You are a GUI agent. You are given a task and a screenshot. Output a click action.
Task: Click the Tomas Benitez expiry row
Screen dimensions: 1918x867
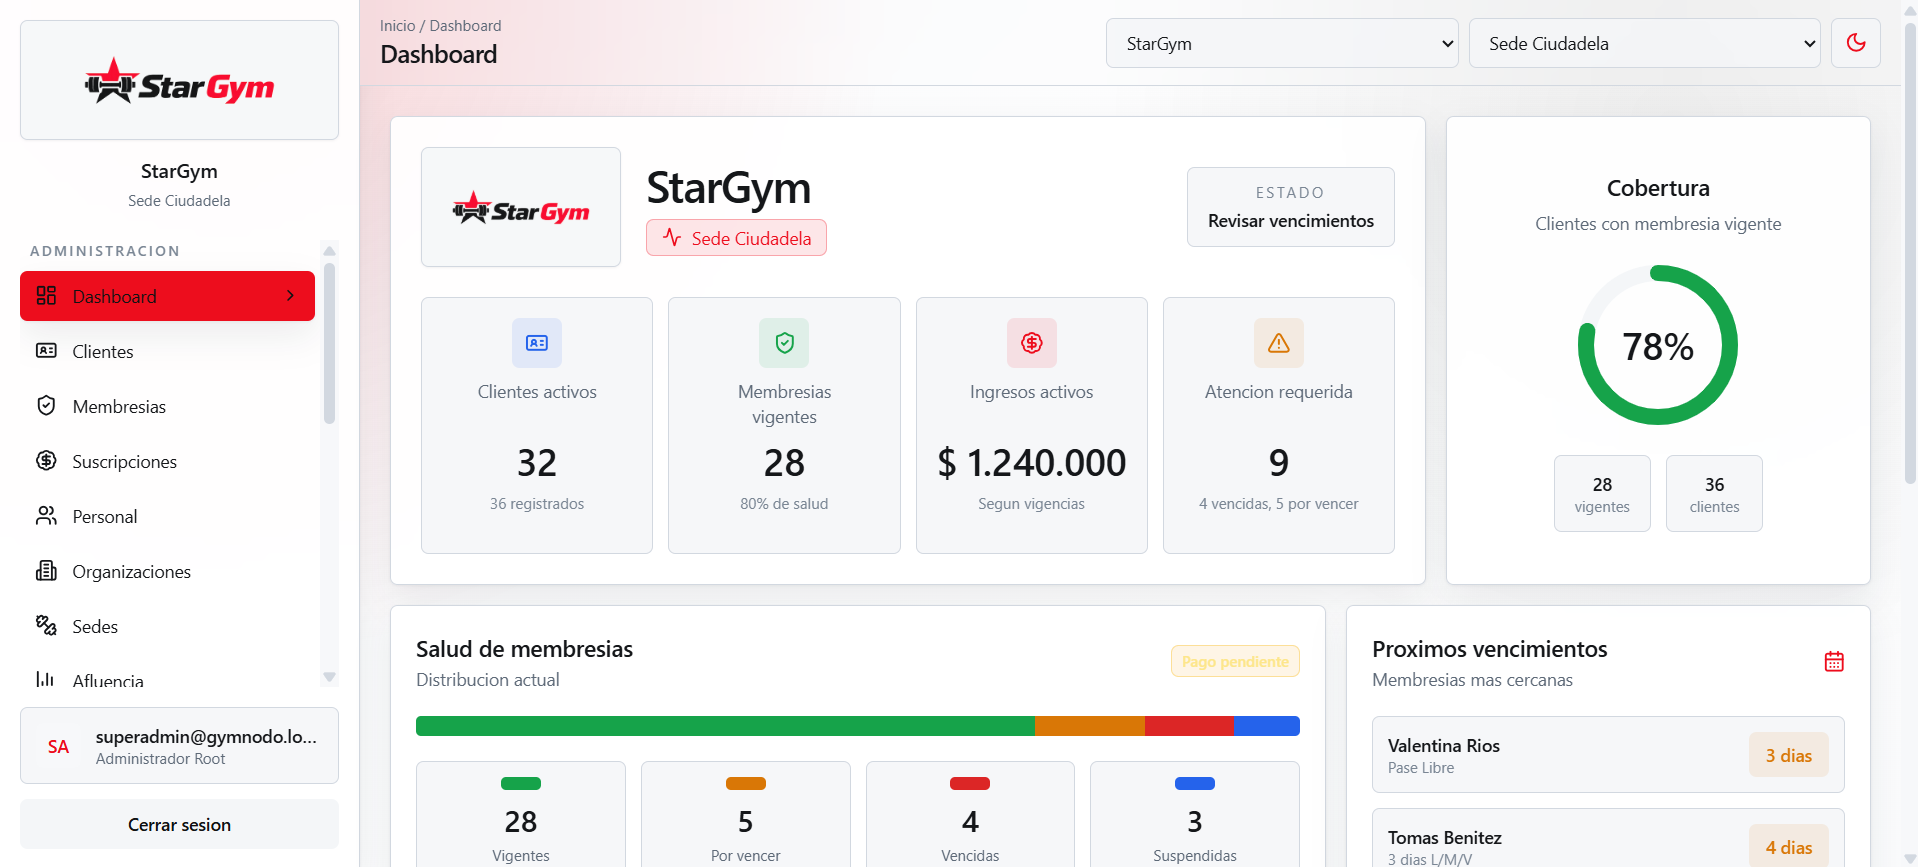click(x=1608, y=838)
